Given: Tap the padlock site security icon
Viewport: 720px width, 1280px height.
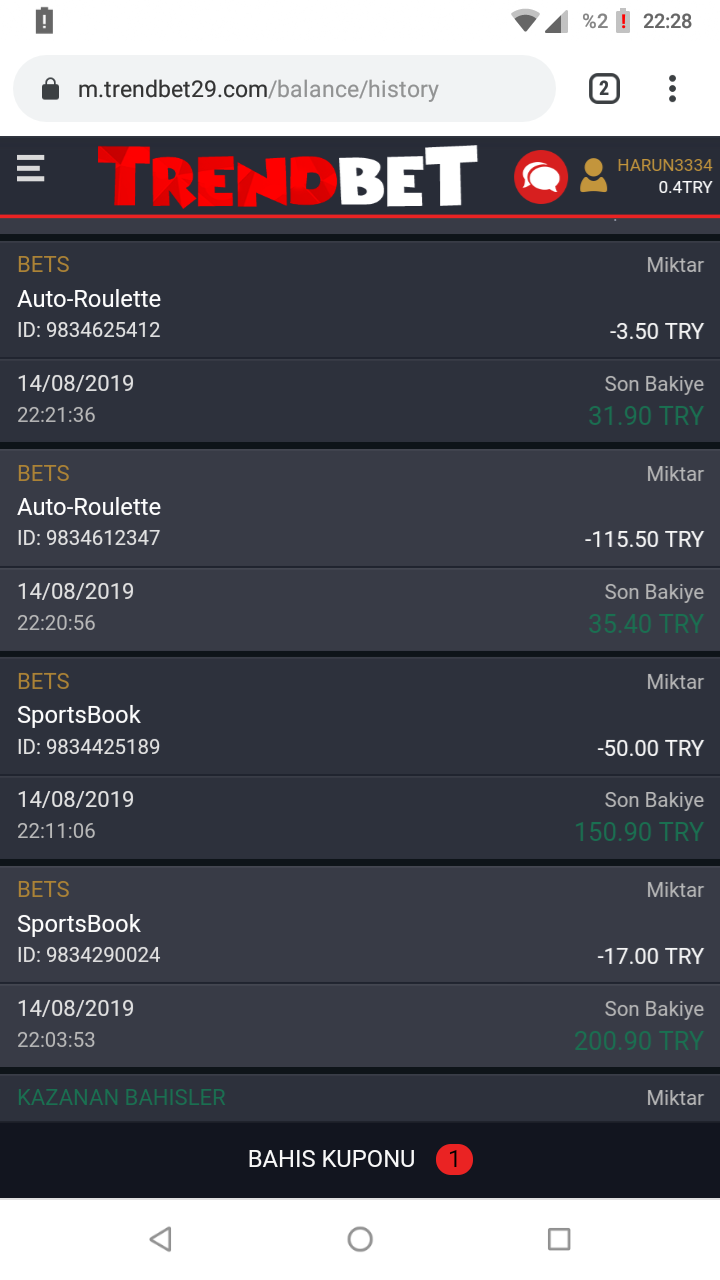Looking at the screenshot, I should [x=51, y=89].
